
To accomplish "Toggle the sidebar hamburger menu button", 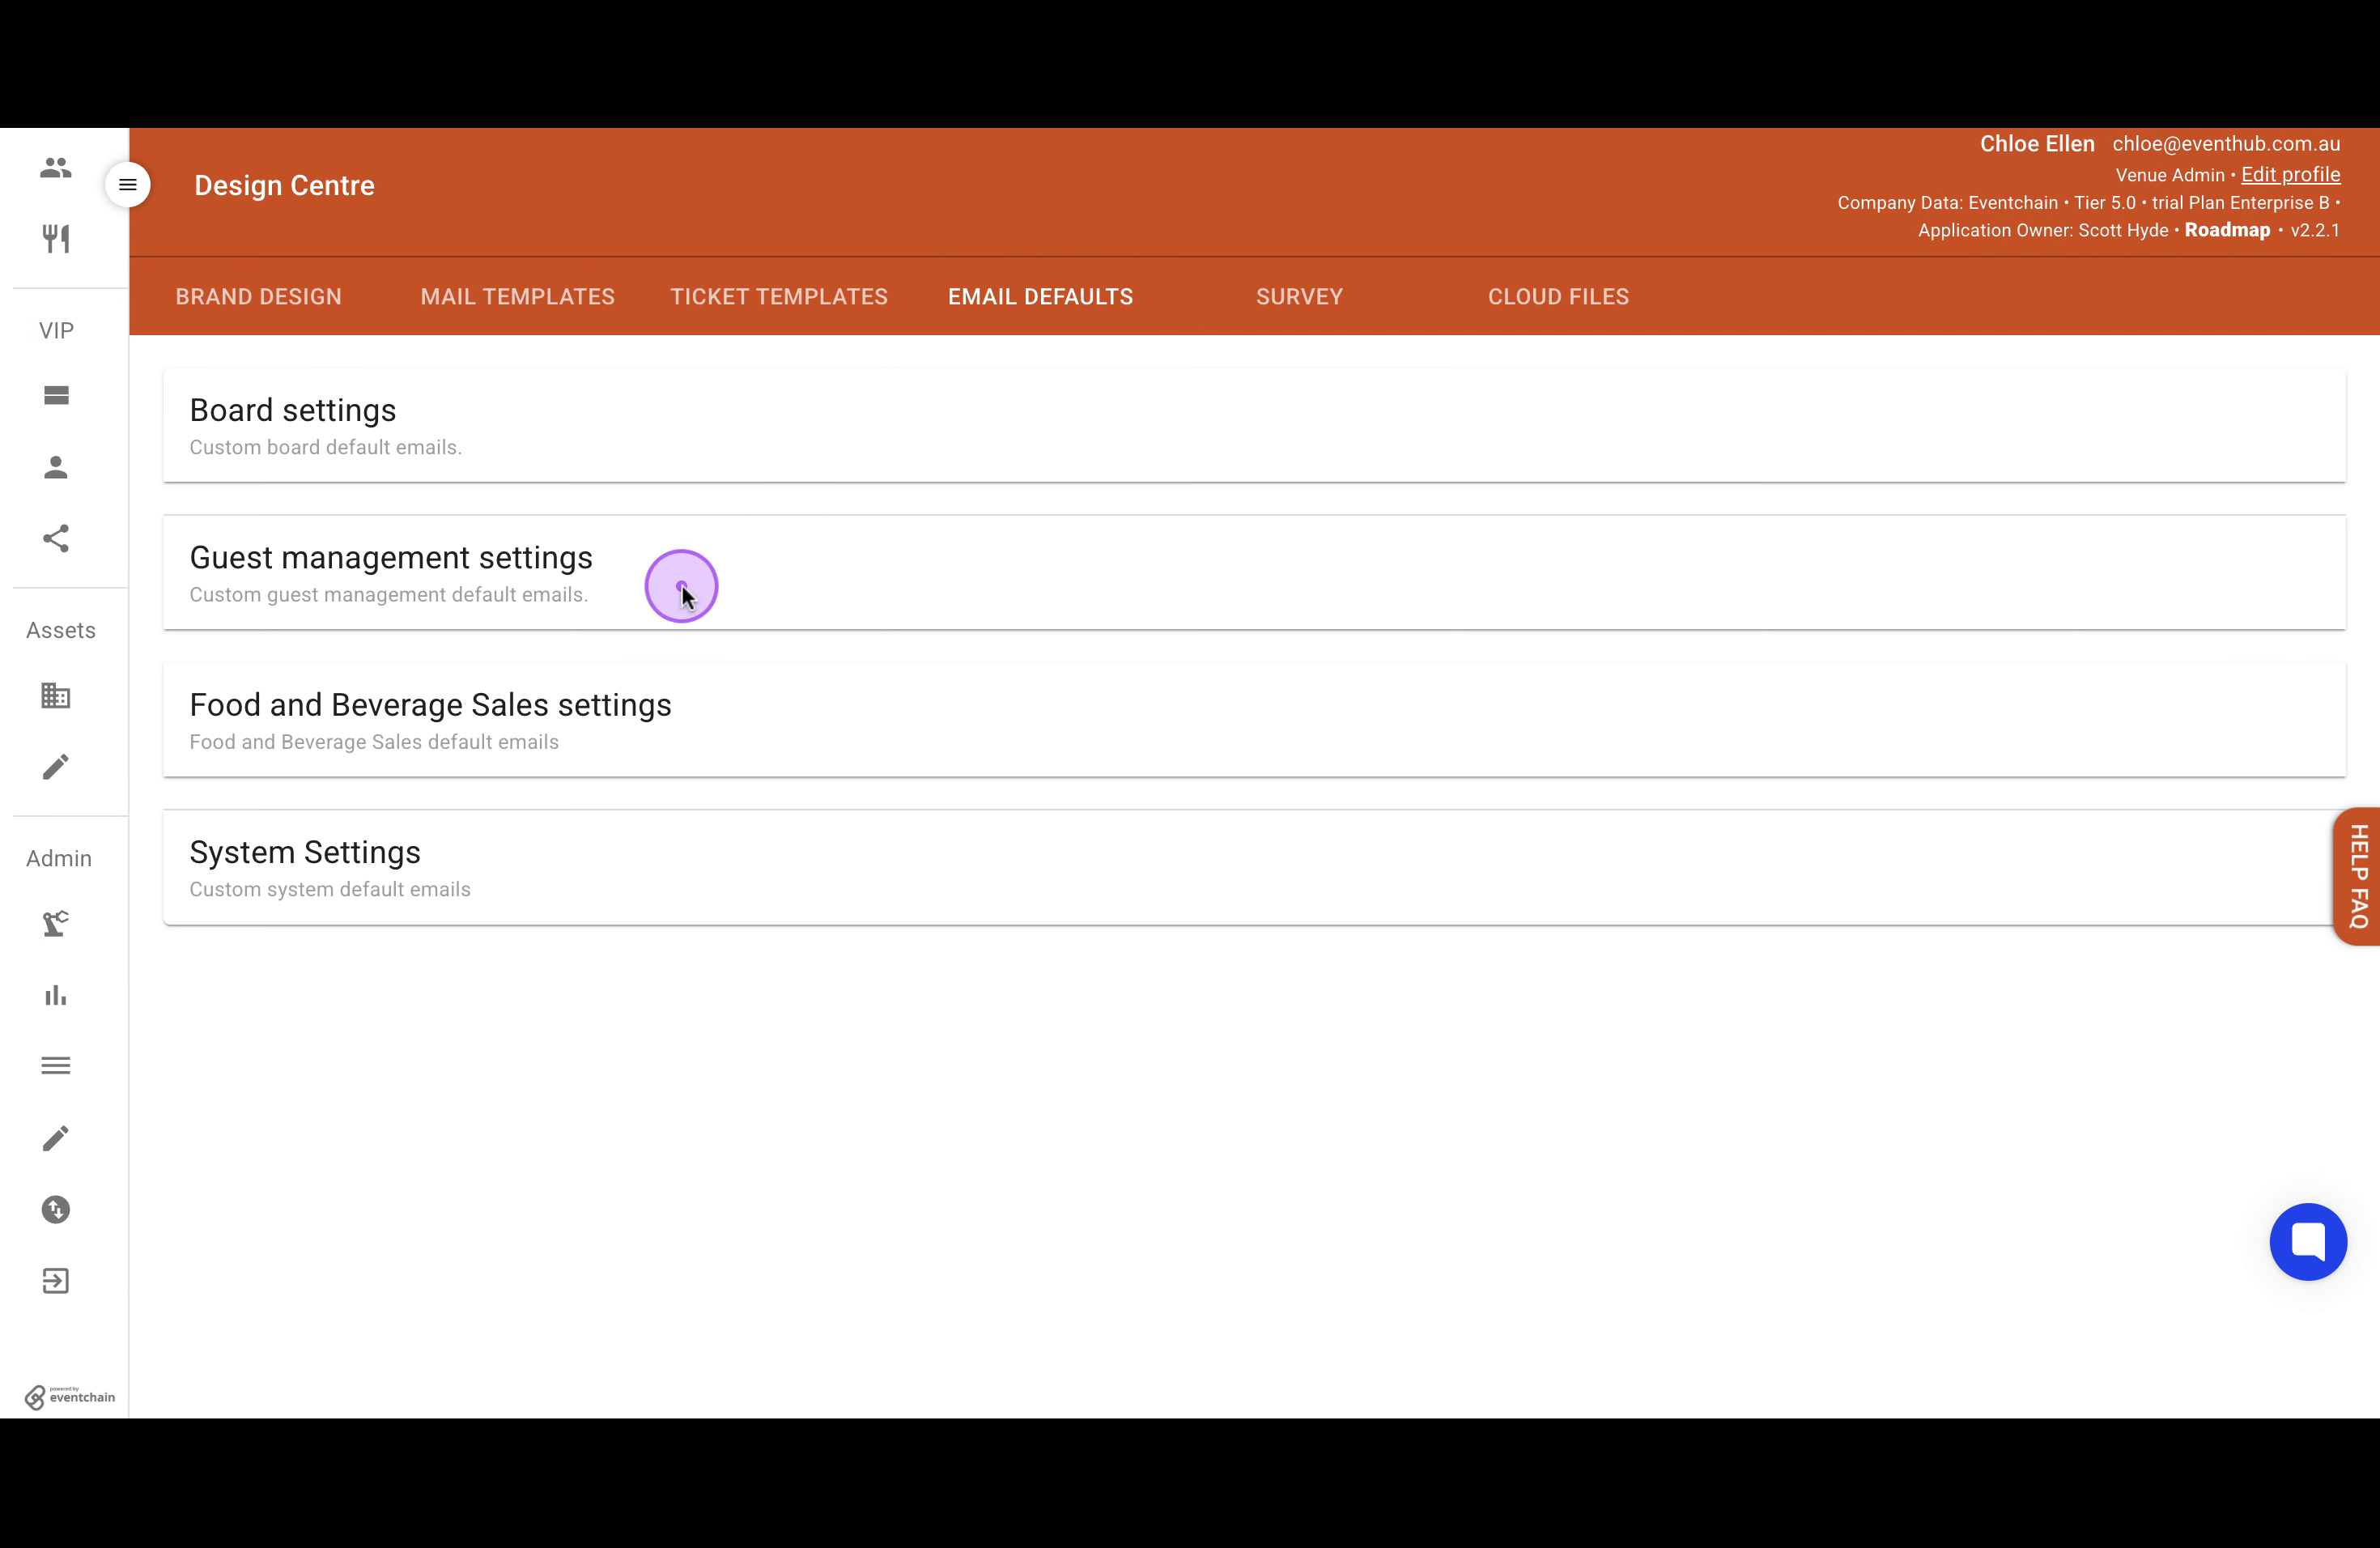I will click(128, 185).
